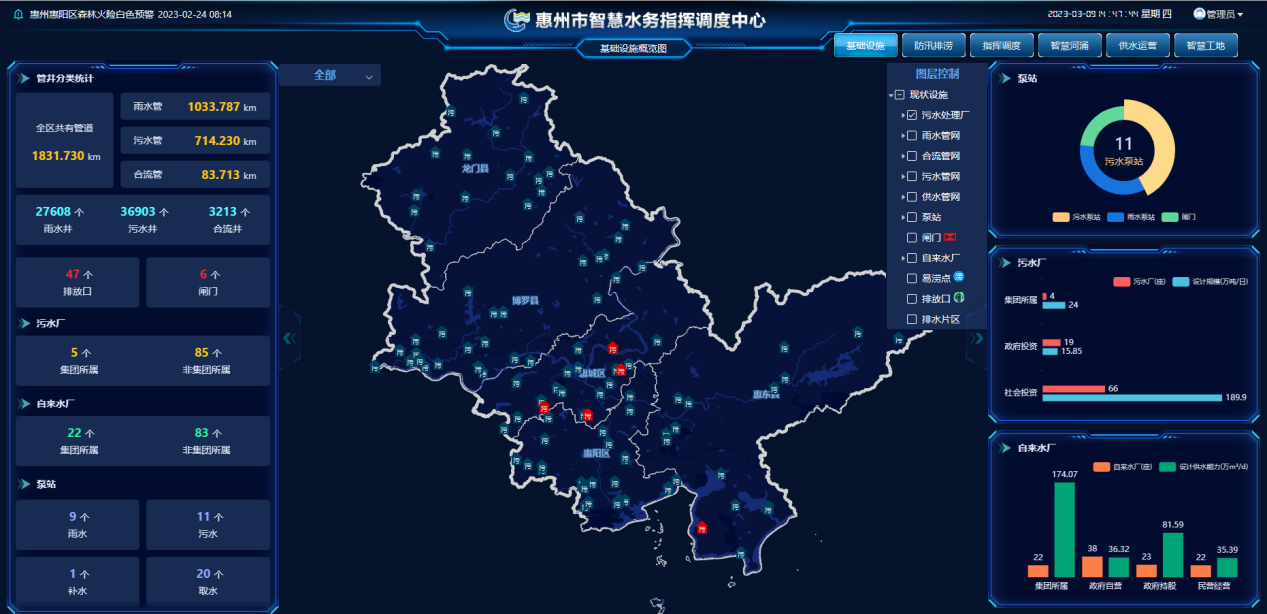
Task: Enable the 雨水管网 layer checkbox
Action: 911,136
